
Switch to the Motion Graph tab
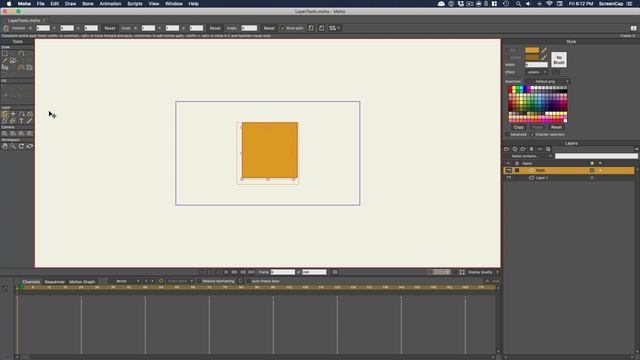pos(82,282)
